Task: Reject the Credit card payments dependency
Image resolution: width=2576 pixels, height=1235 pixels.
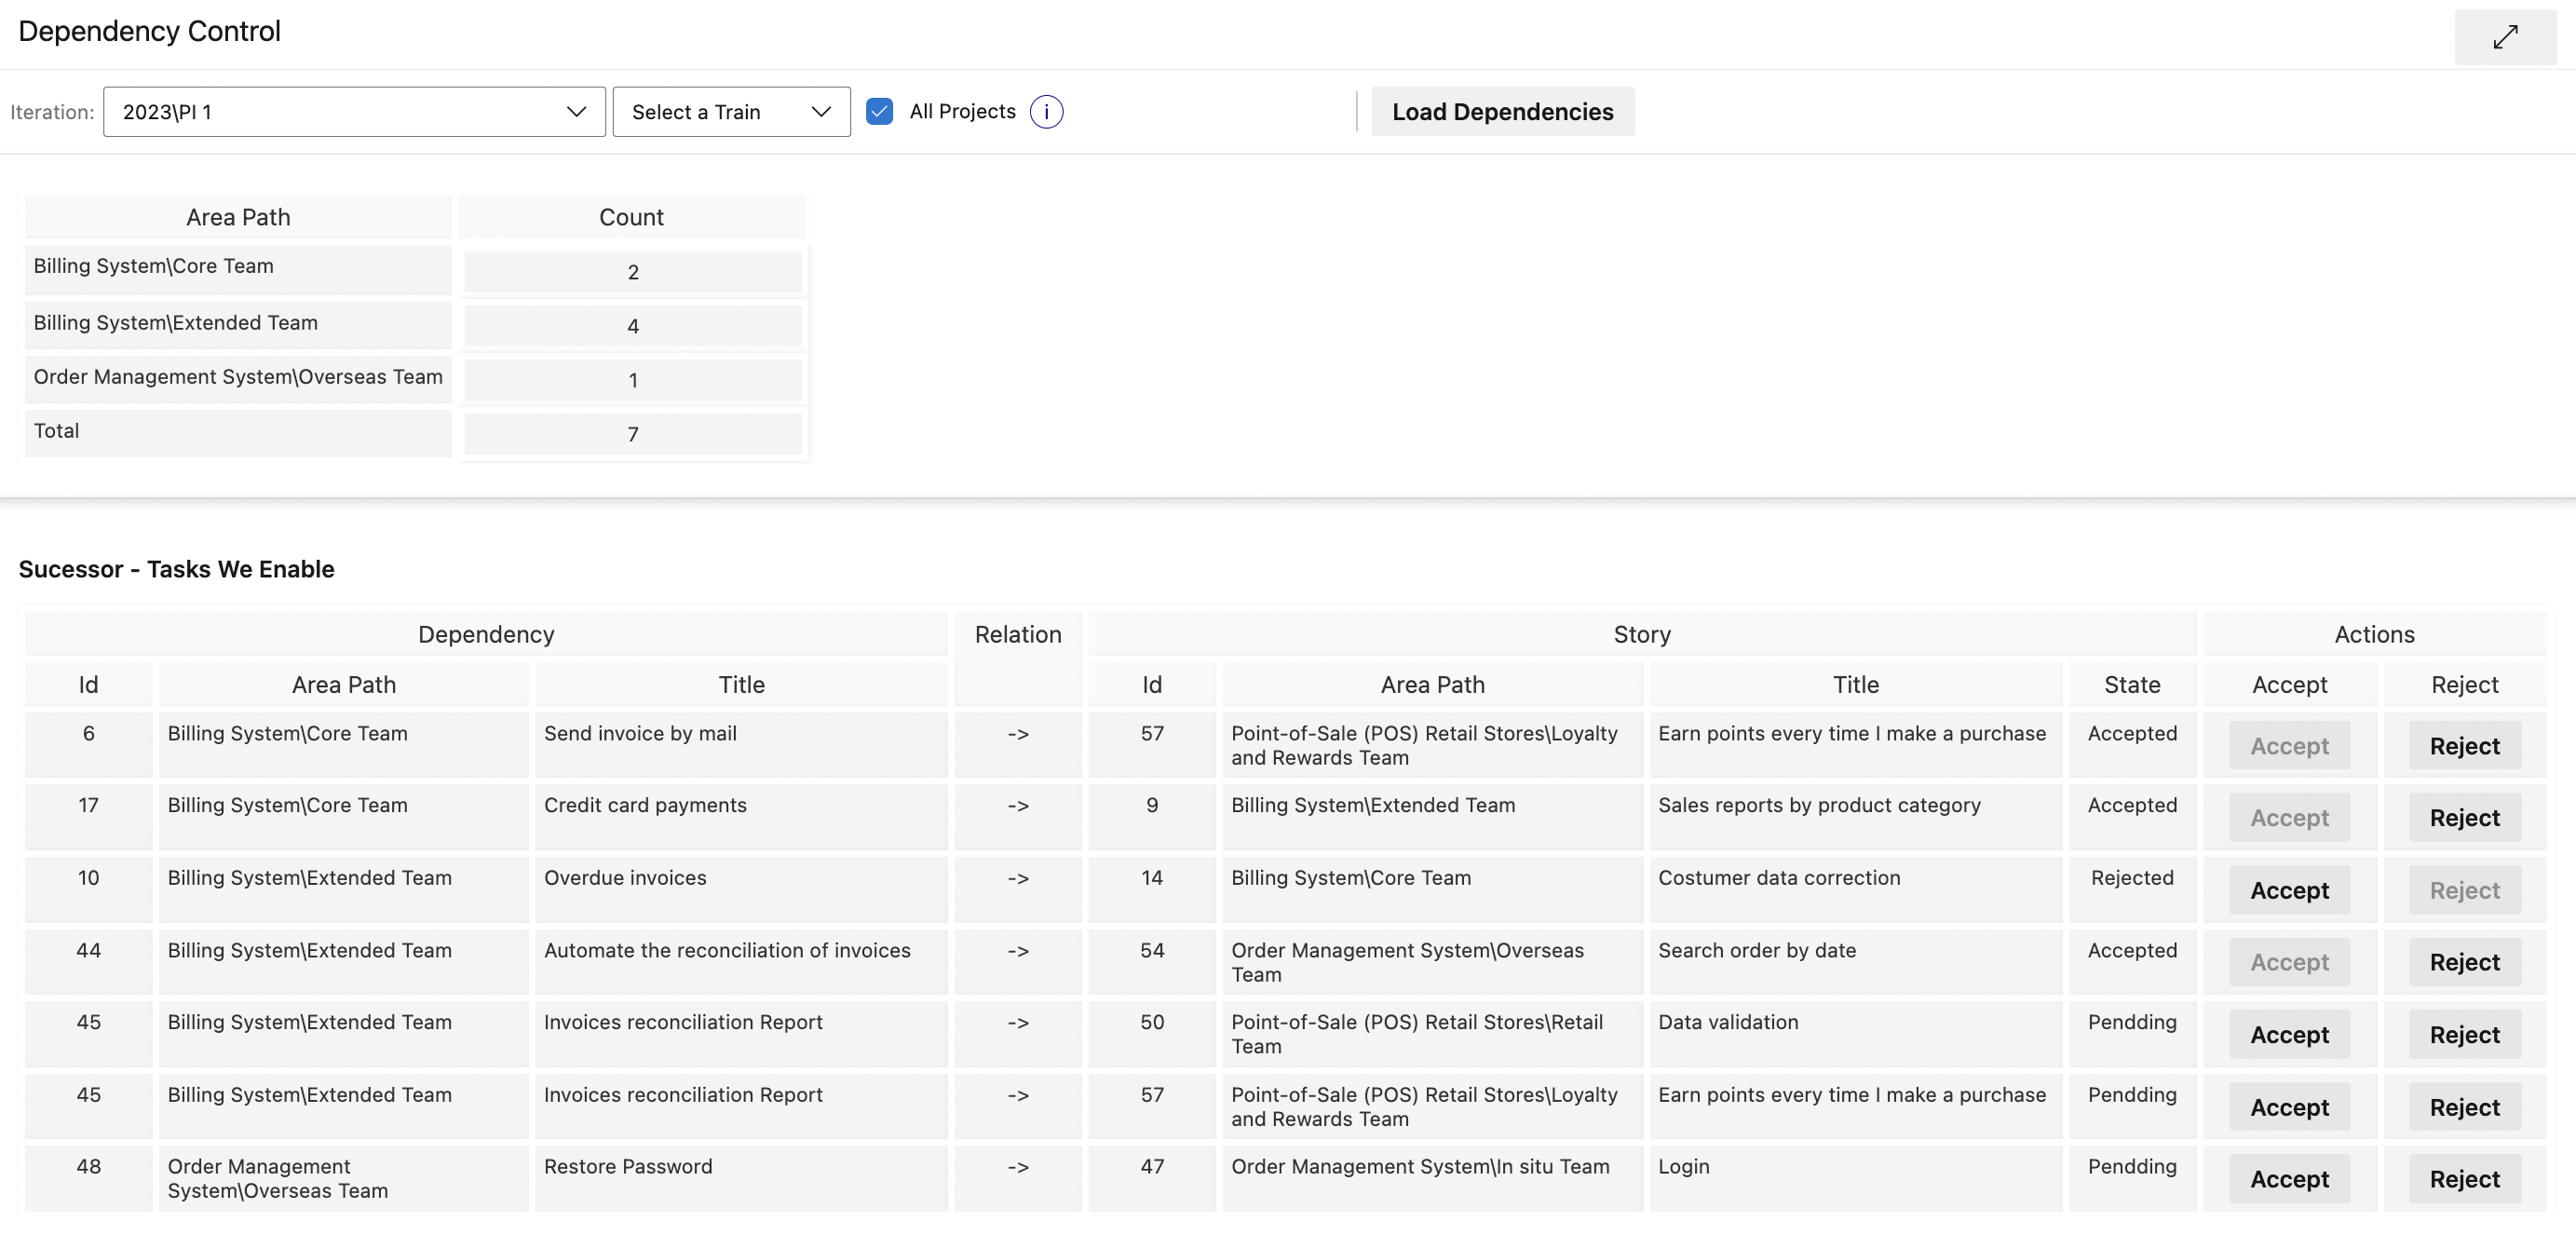Action: (2463, 817)
